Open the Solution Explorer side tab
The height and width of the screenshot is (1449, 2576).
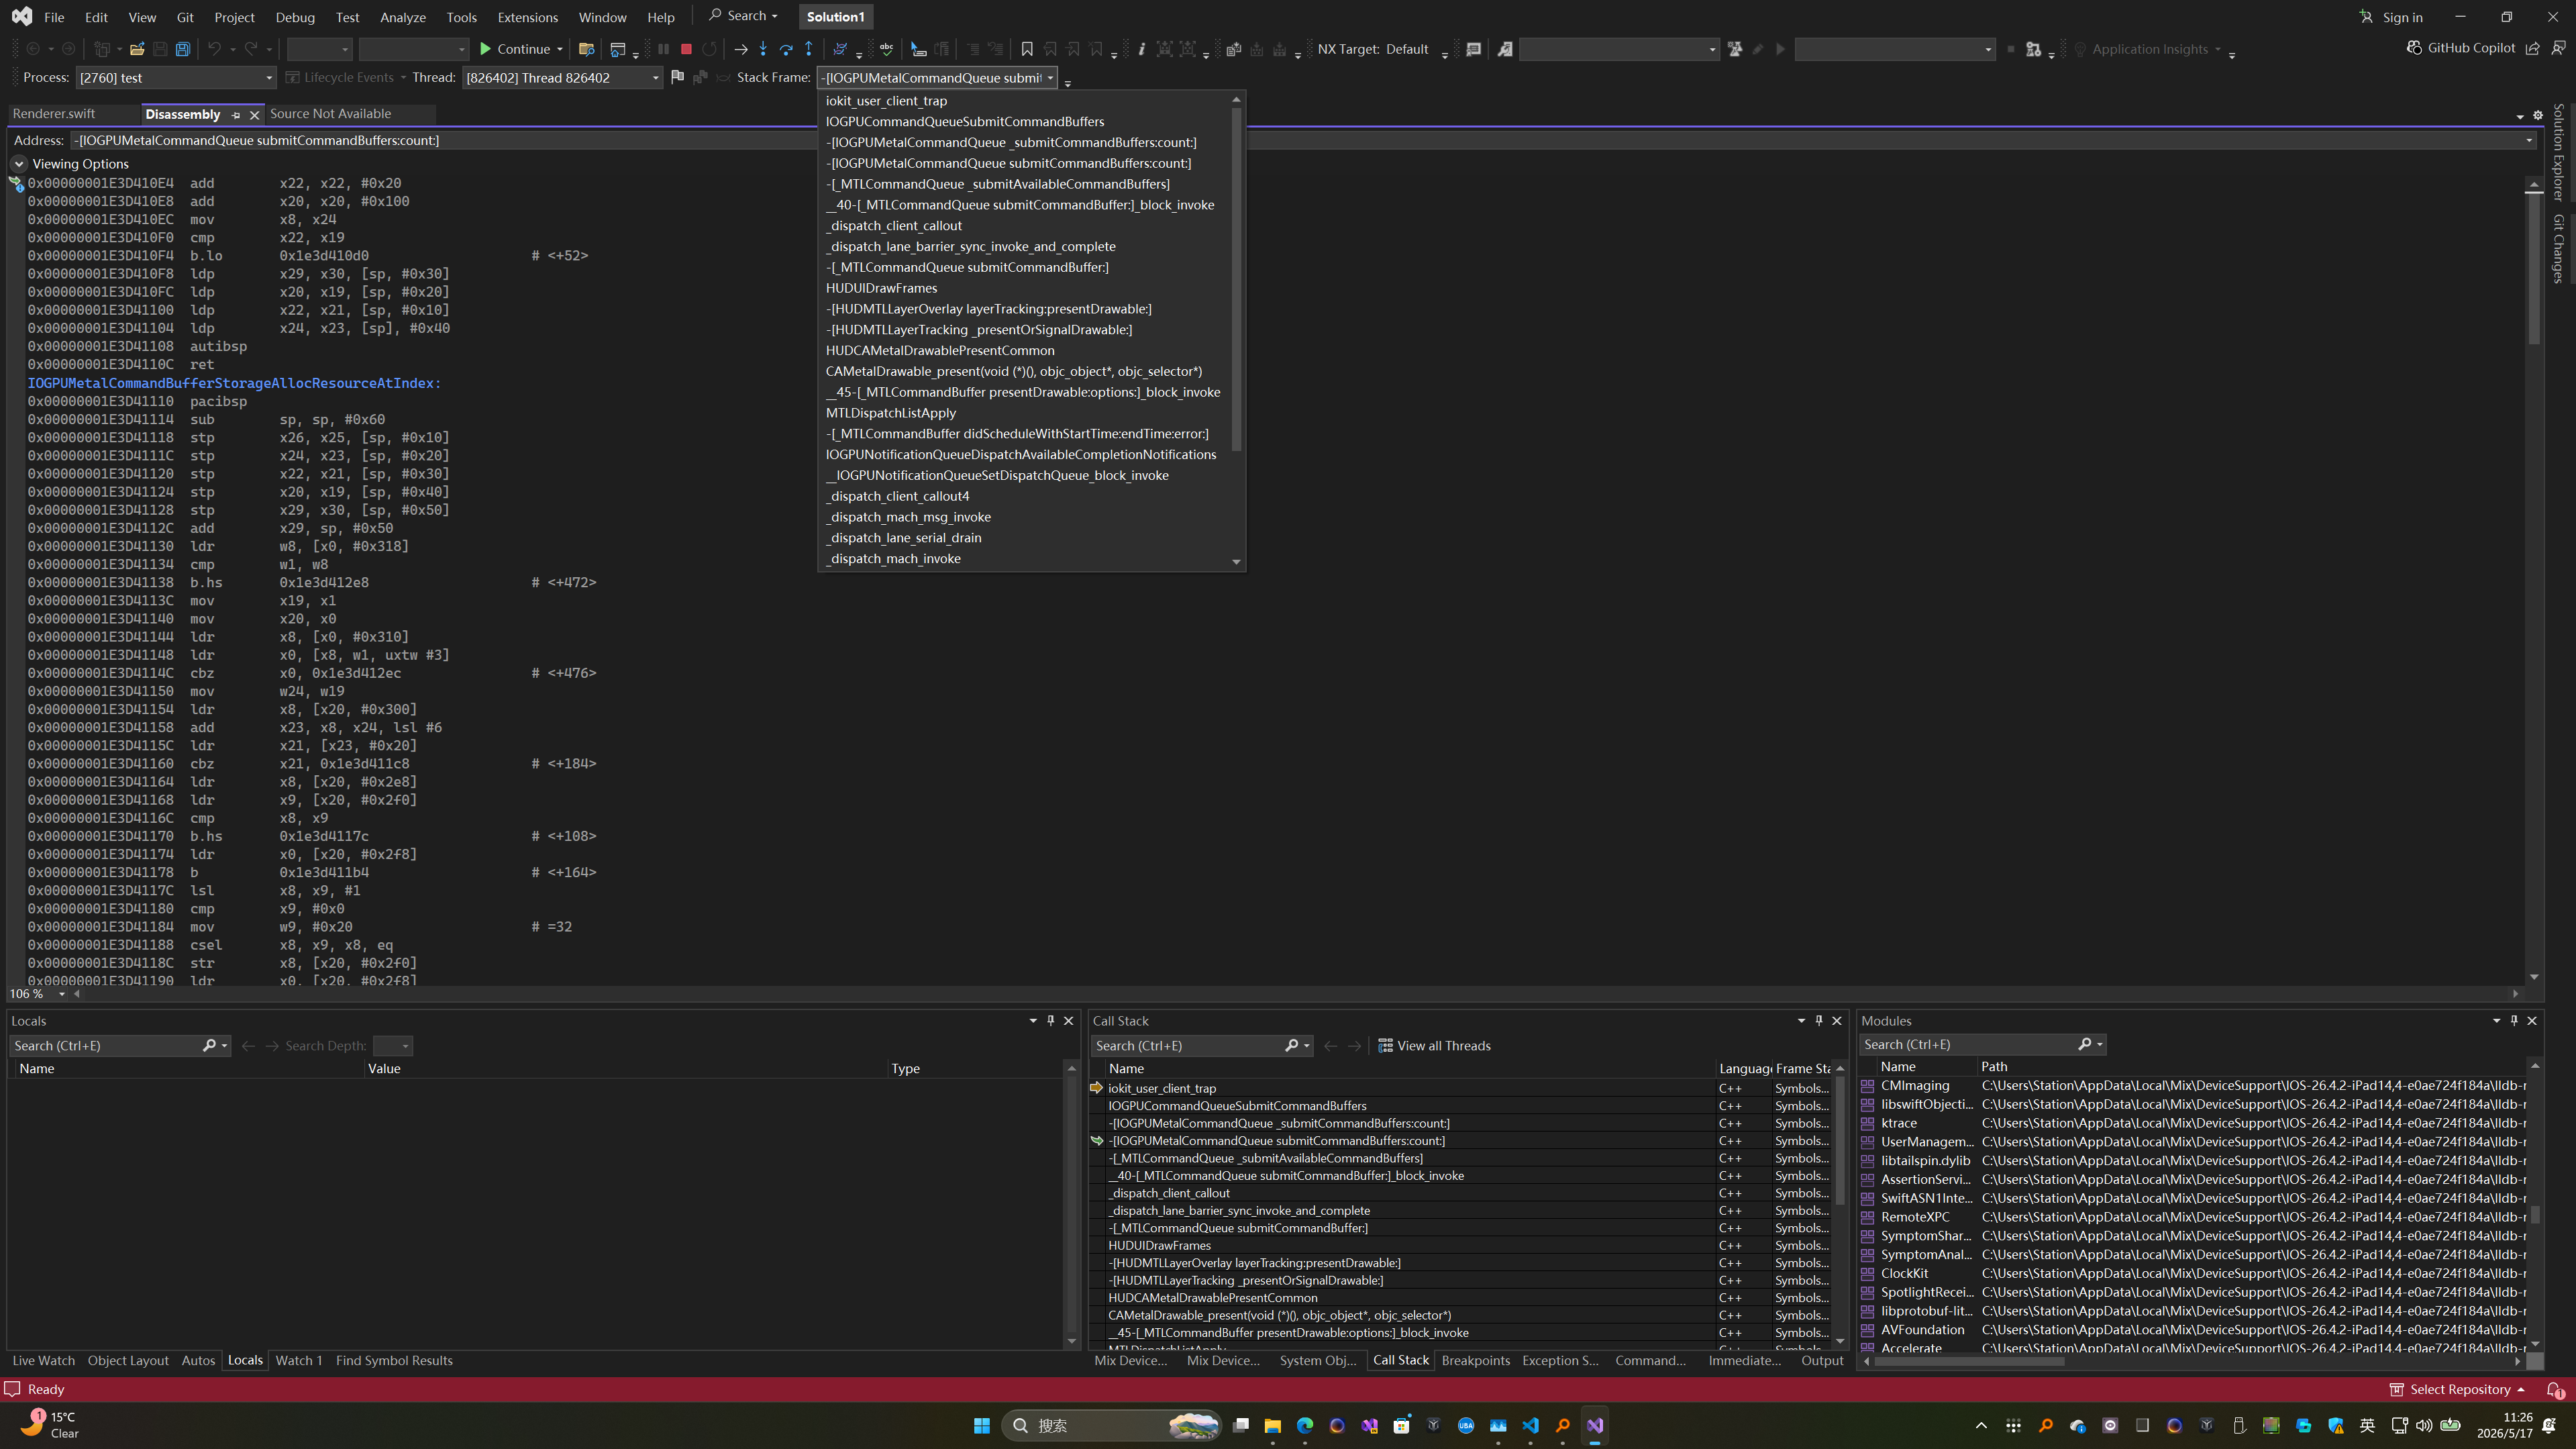[x=2558, y=153]
